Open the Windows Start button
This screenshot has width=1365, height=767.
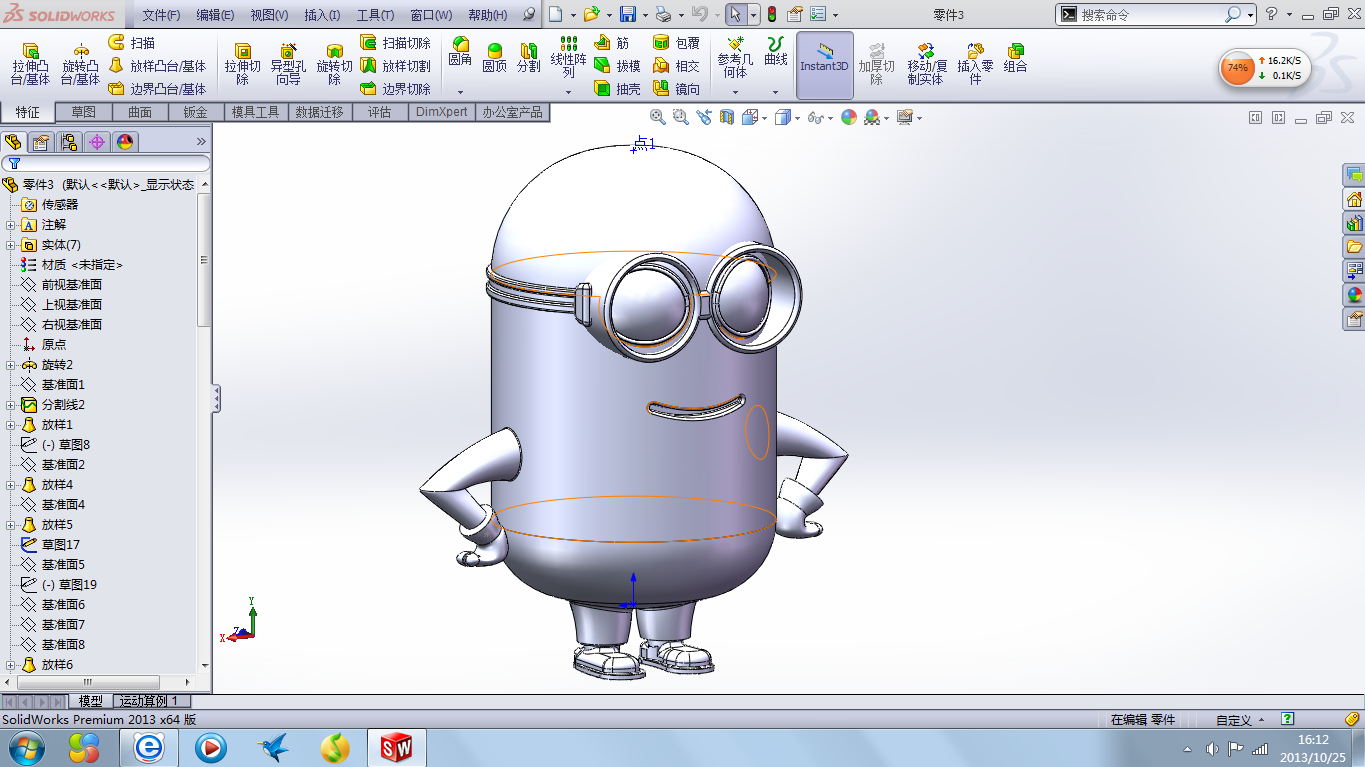[x=27, y=747]
